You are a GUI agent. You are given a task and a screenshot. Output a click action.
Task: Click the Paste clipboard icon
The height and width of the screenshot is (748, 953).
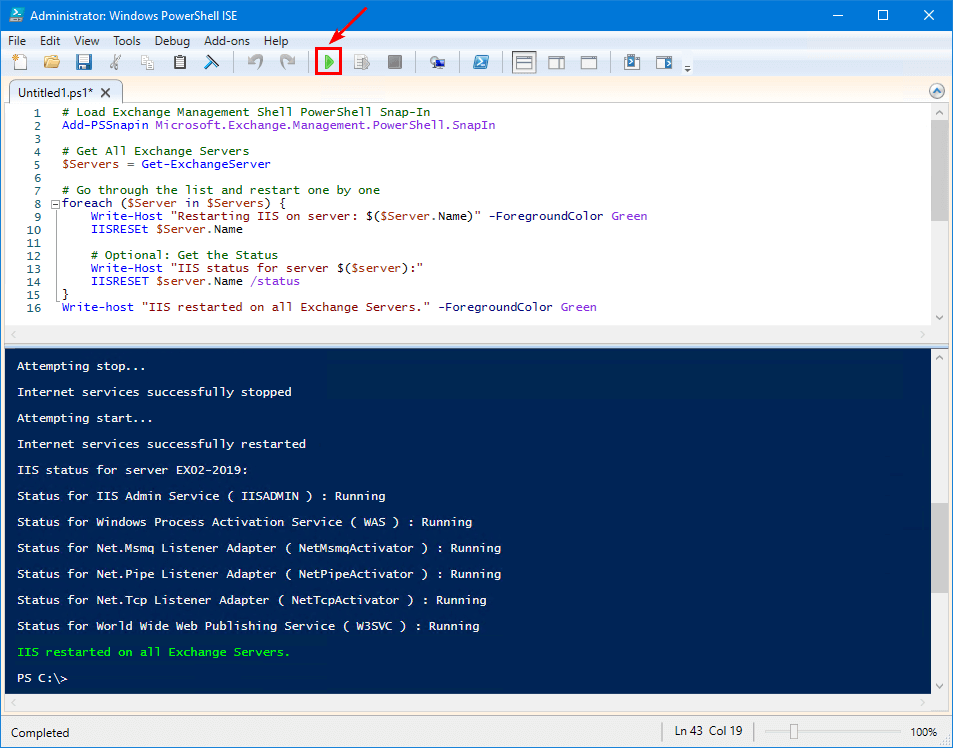click(x=179, y=62)
